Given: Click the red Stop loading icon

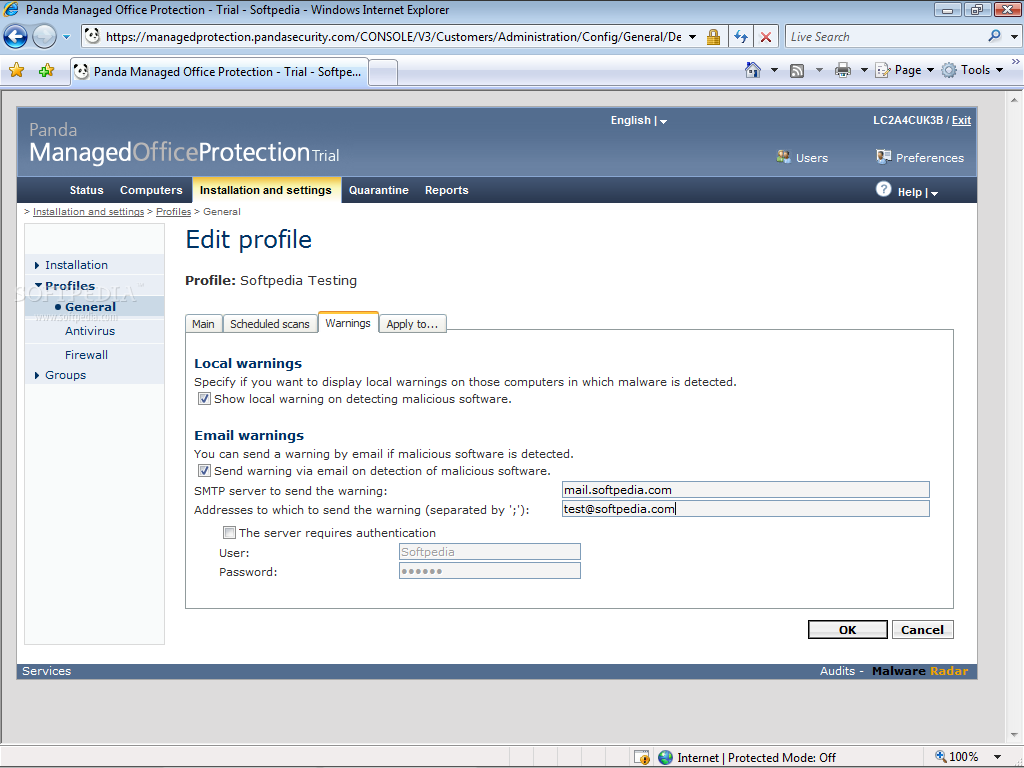Looking at the screenshot, I should [766, 37].
